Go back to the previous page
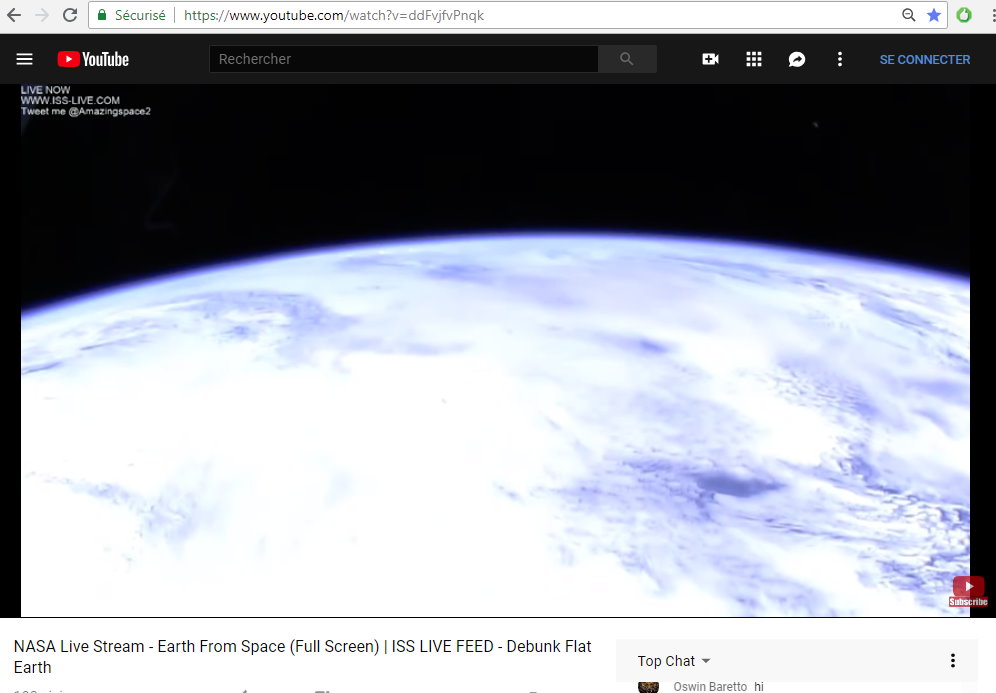Screen dimensions: 996x693 pos(14,15)
